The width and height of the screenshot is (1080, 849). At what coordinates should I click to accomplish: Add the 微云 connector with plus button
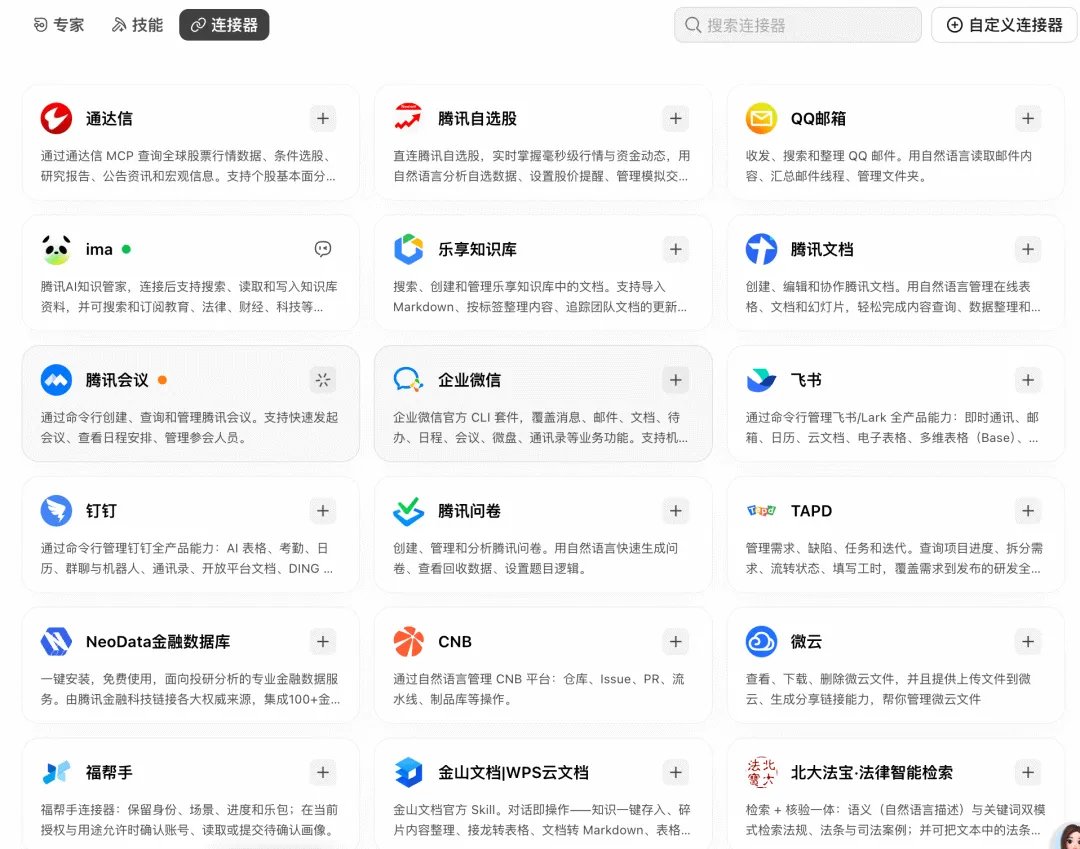click(1028, 642)
